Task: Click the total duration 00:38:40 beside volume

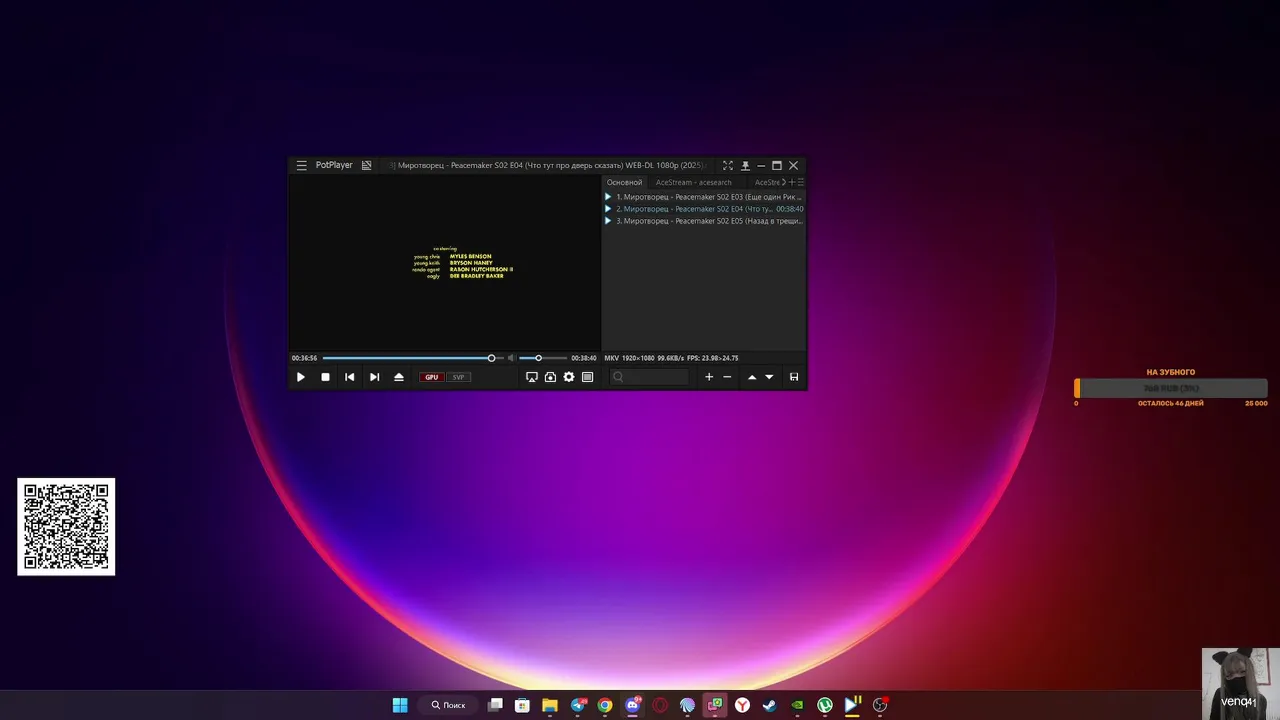Action: point(584,358)
